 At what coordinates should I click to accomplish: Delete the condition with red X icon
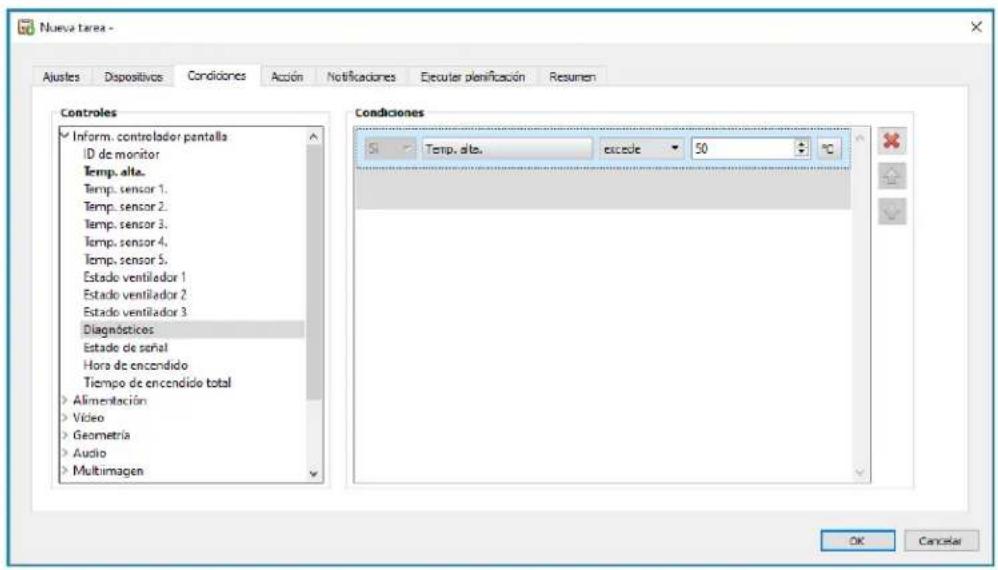pyautogui.click(x=892, y=141)
